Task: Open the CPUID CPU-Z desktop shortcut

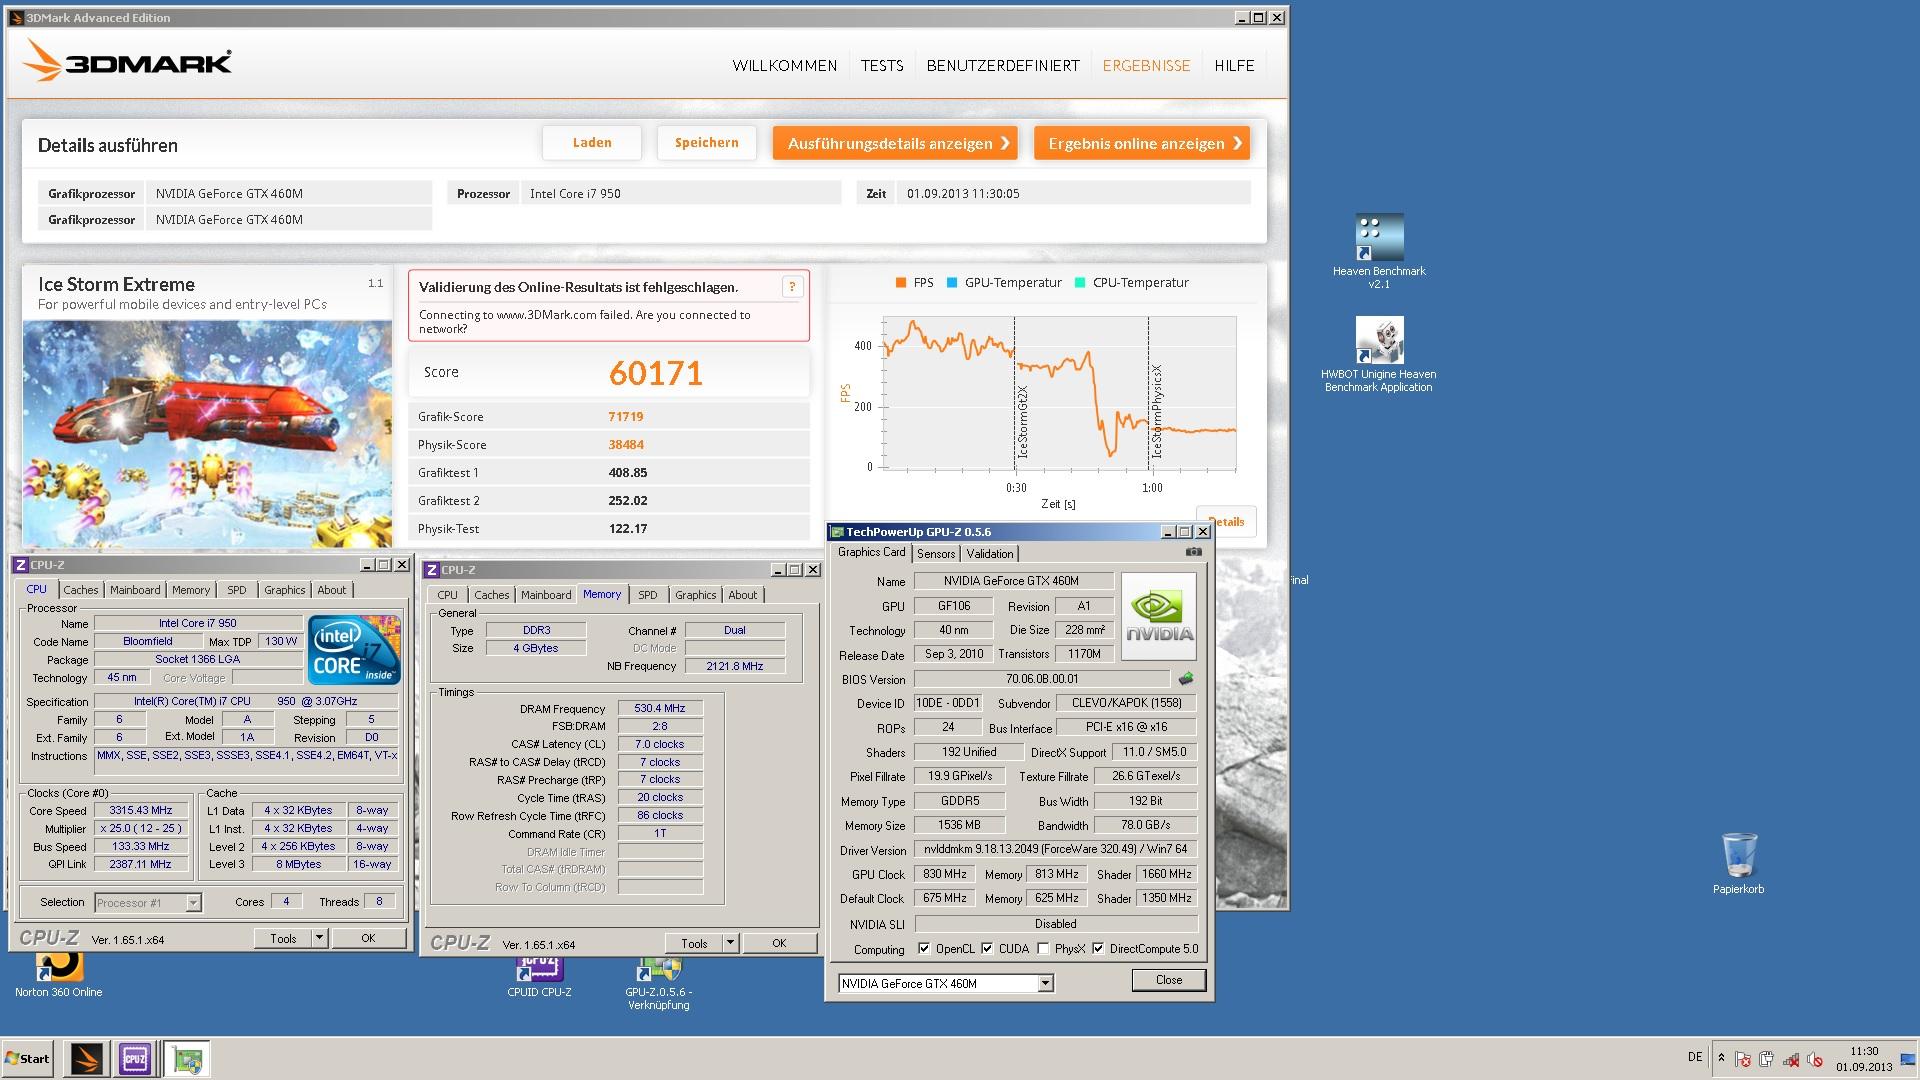Action: (x=539, y=978)
